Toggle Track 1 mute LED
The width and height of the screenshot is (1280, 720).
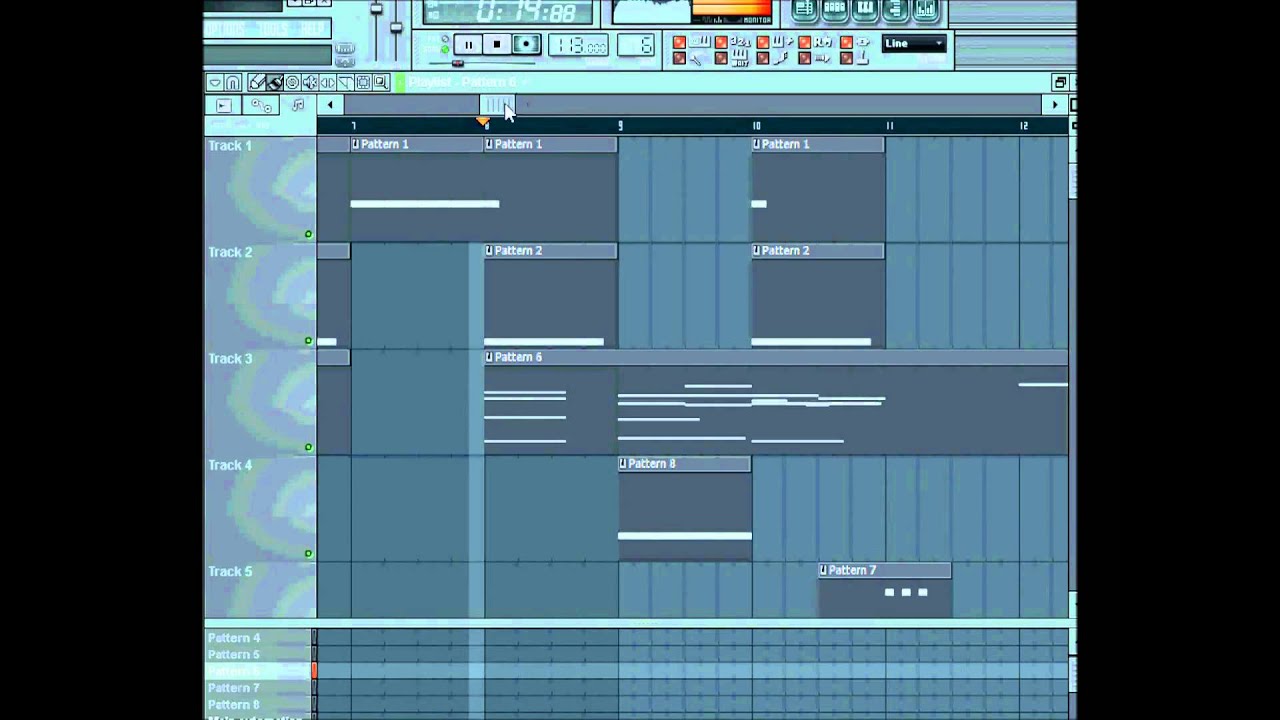[x=308, y=234]
